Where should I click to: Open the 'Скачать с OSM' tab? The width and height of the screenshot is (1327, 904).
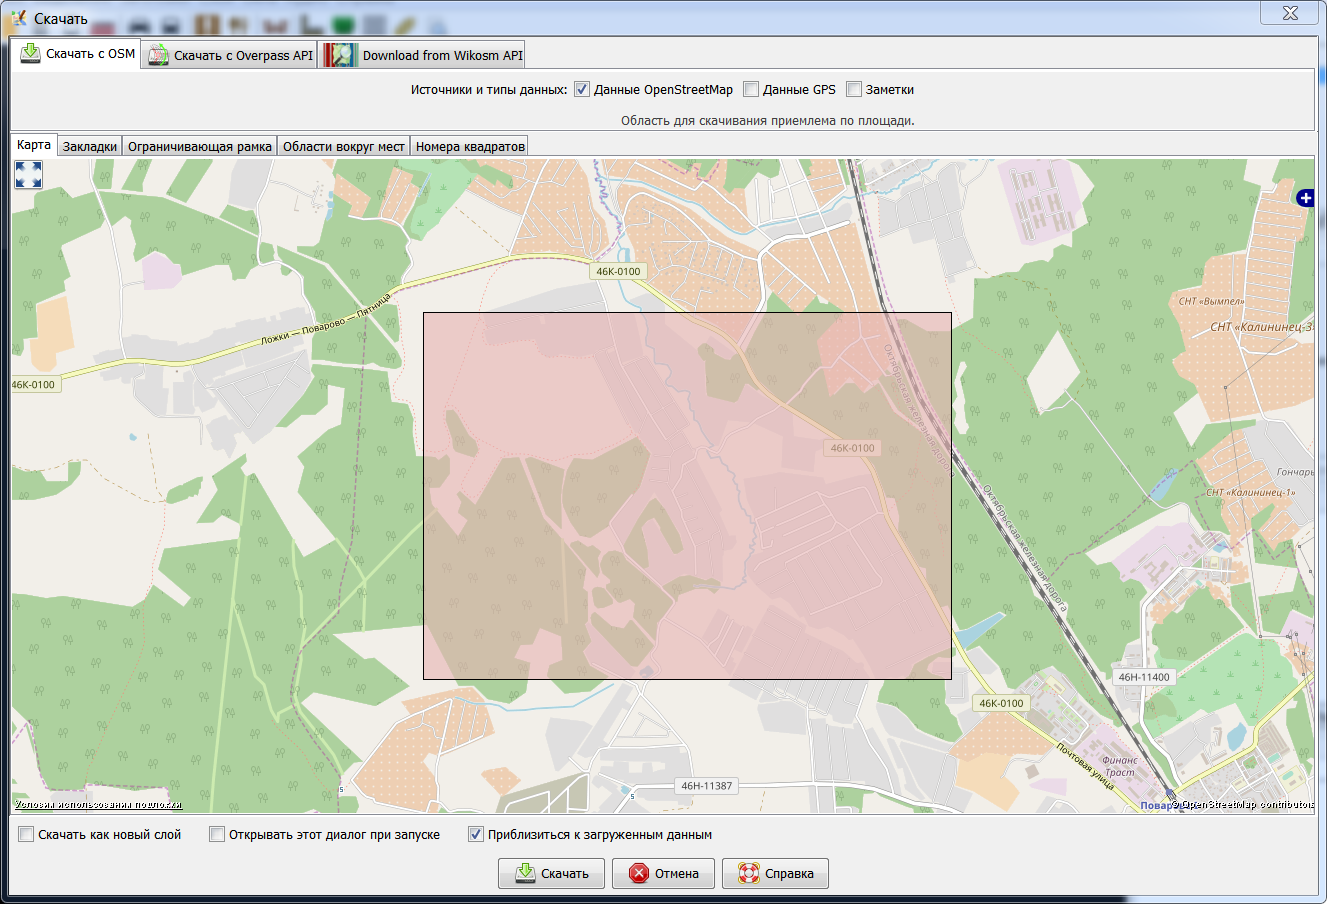click(x=78, y=54)
